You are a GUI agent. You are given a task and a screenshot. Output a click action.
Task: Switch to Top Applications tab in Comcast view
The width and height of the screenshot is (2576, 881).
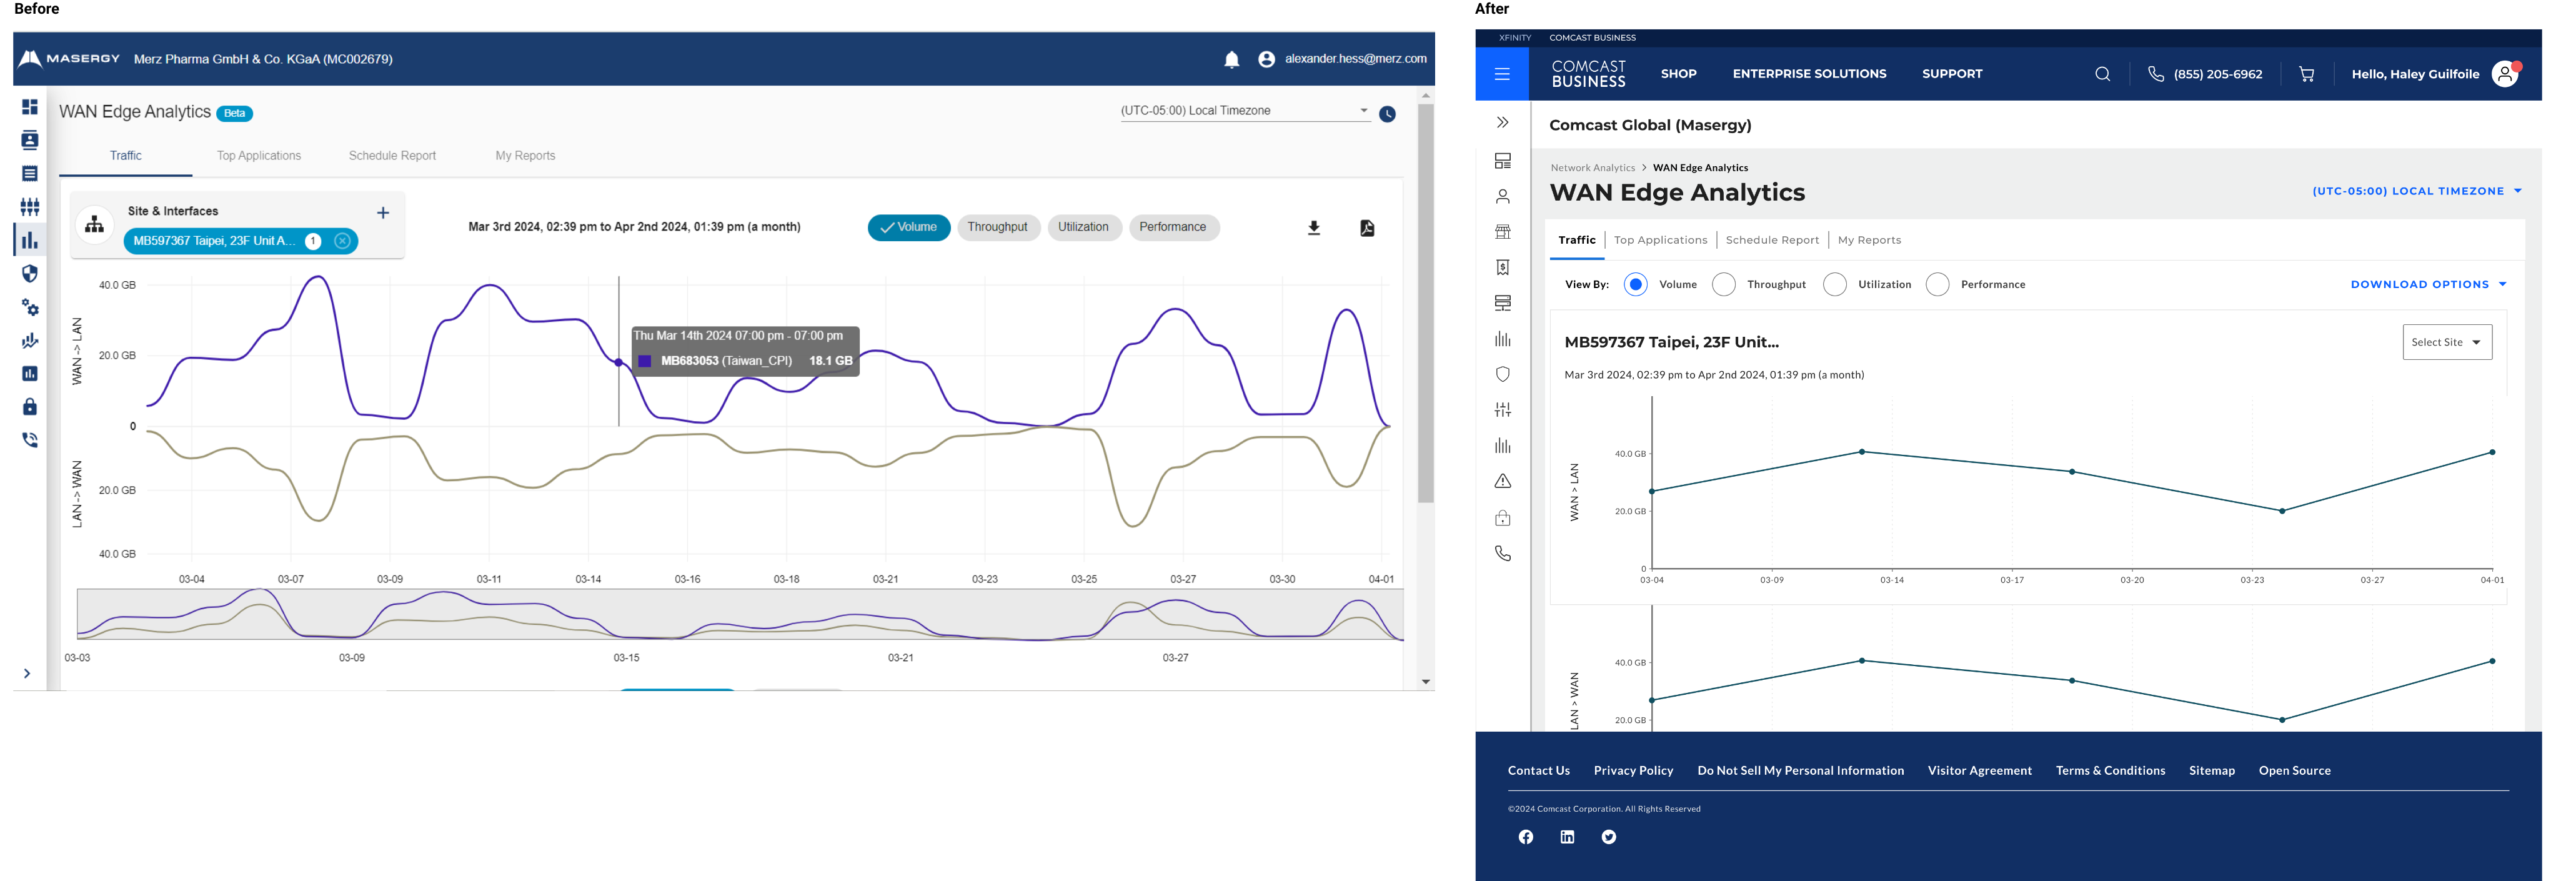pyautogui.click(x=1660, y=240)
